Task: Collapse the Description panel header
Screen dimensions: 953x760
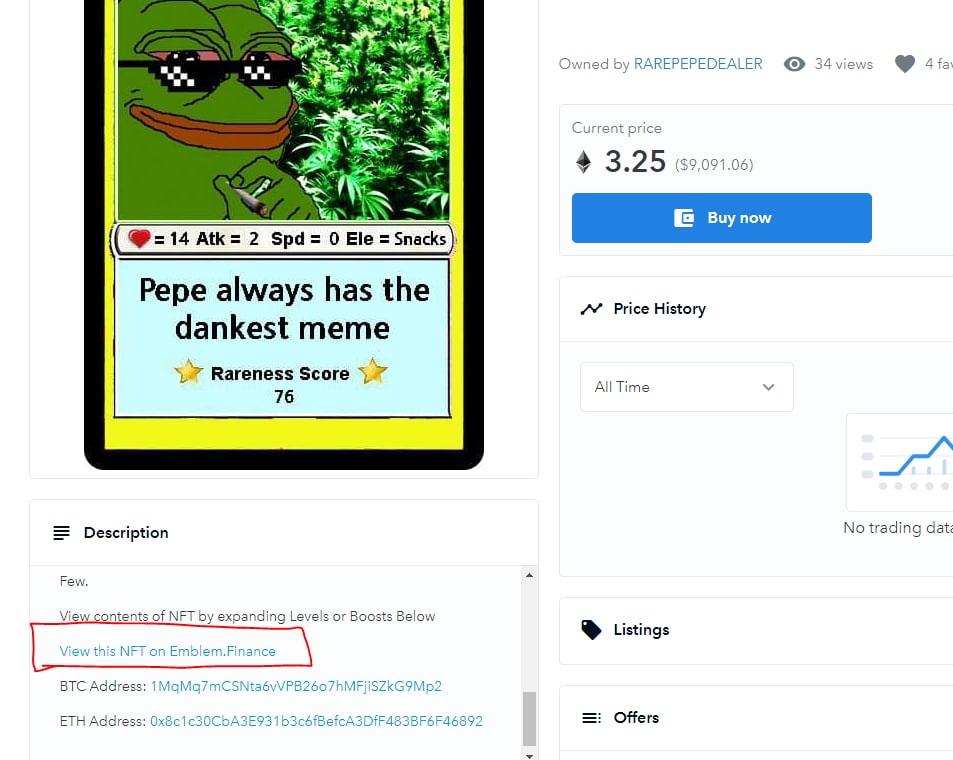Action: [x=284, y=533]
